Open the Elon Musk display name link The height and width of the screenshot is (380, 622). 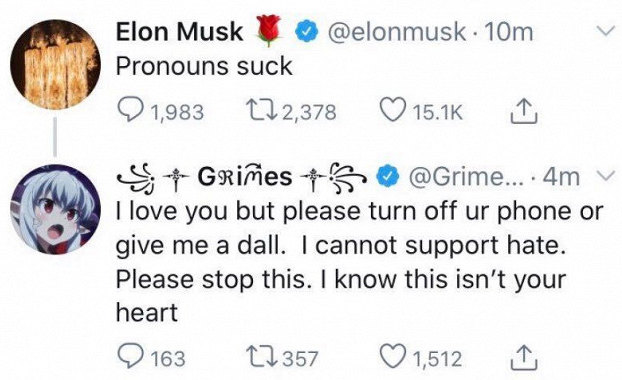(179, 31)
